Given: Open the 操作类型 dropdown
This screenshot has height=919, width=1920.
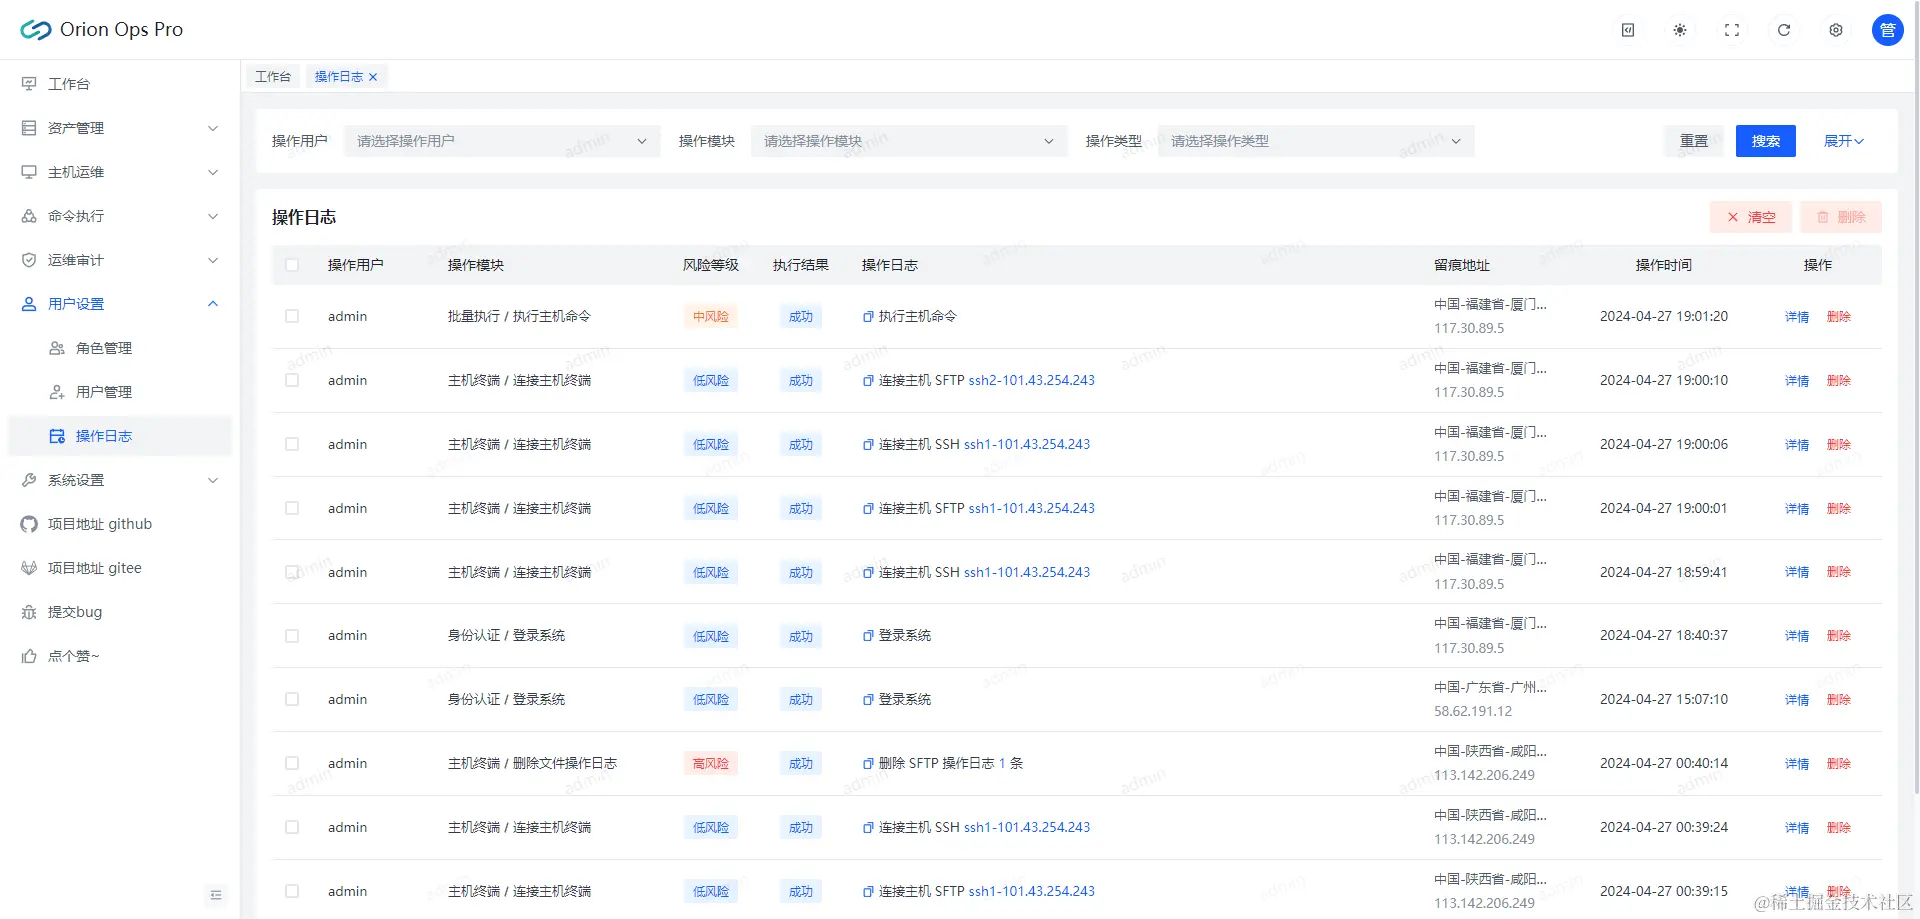Looking at the screenshot, I should pyautogui.click(x=1316, y=141).
